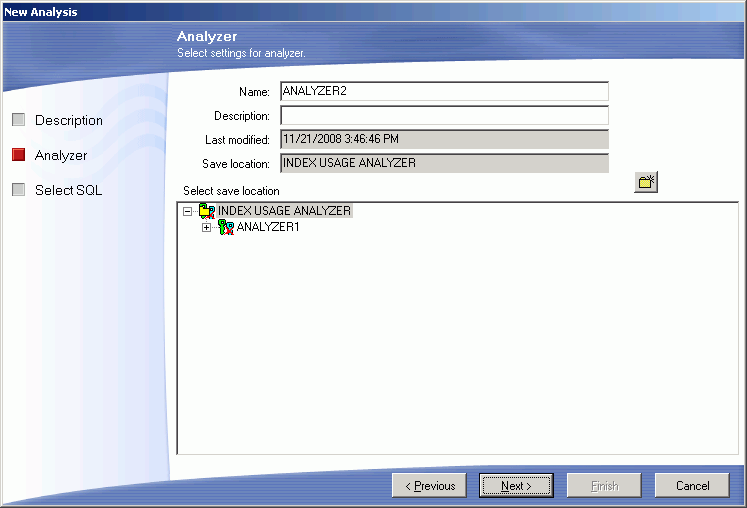747x508 pixels.
Task: Click the disabled Finish button
Action: pyautogui.click(x=604, y=486)
